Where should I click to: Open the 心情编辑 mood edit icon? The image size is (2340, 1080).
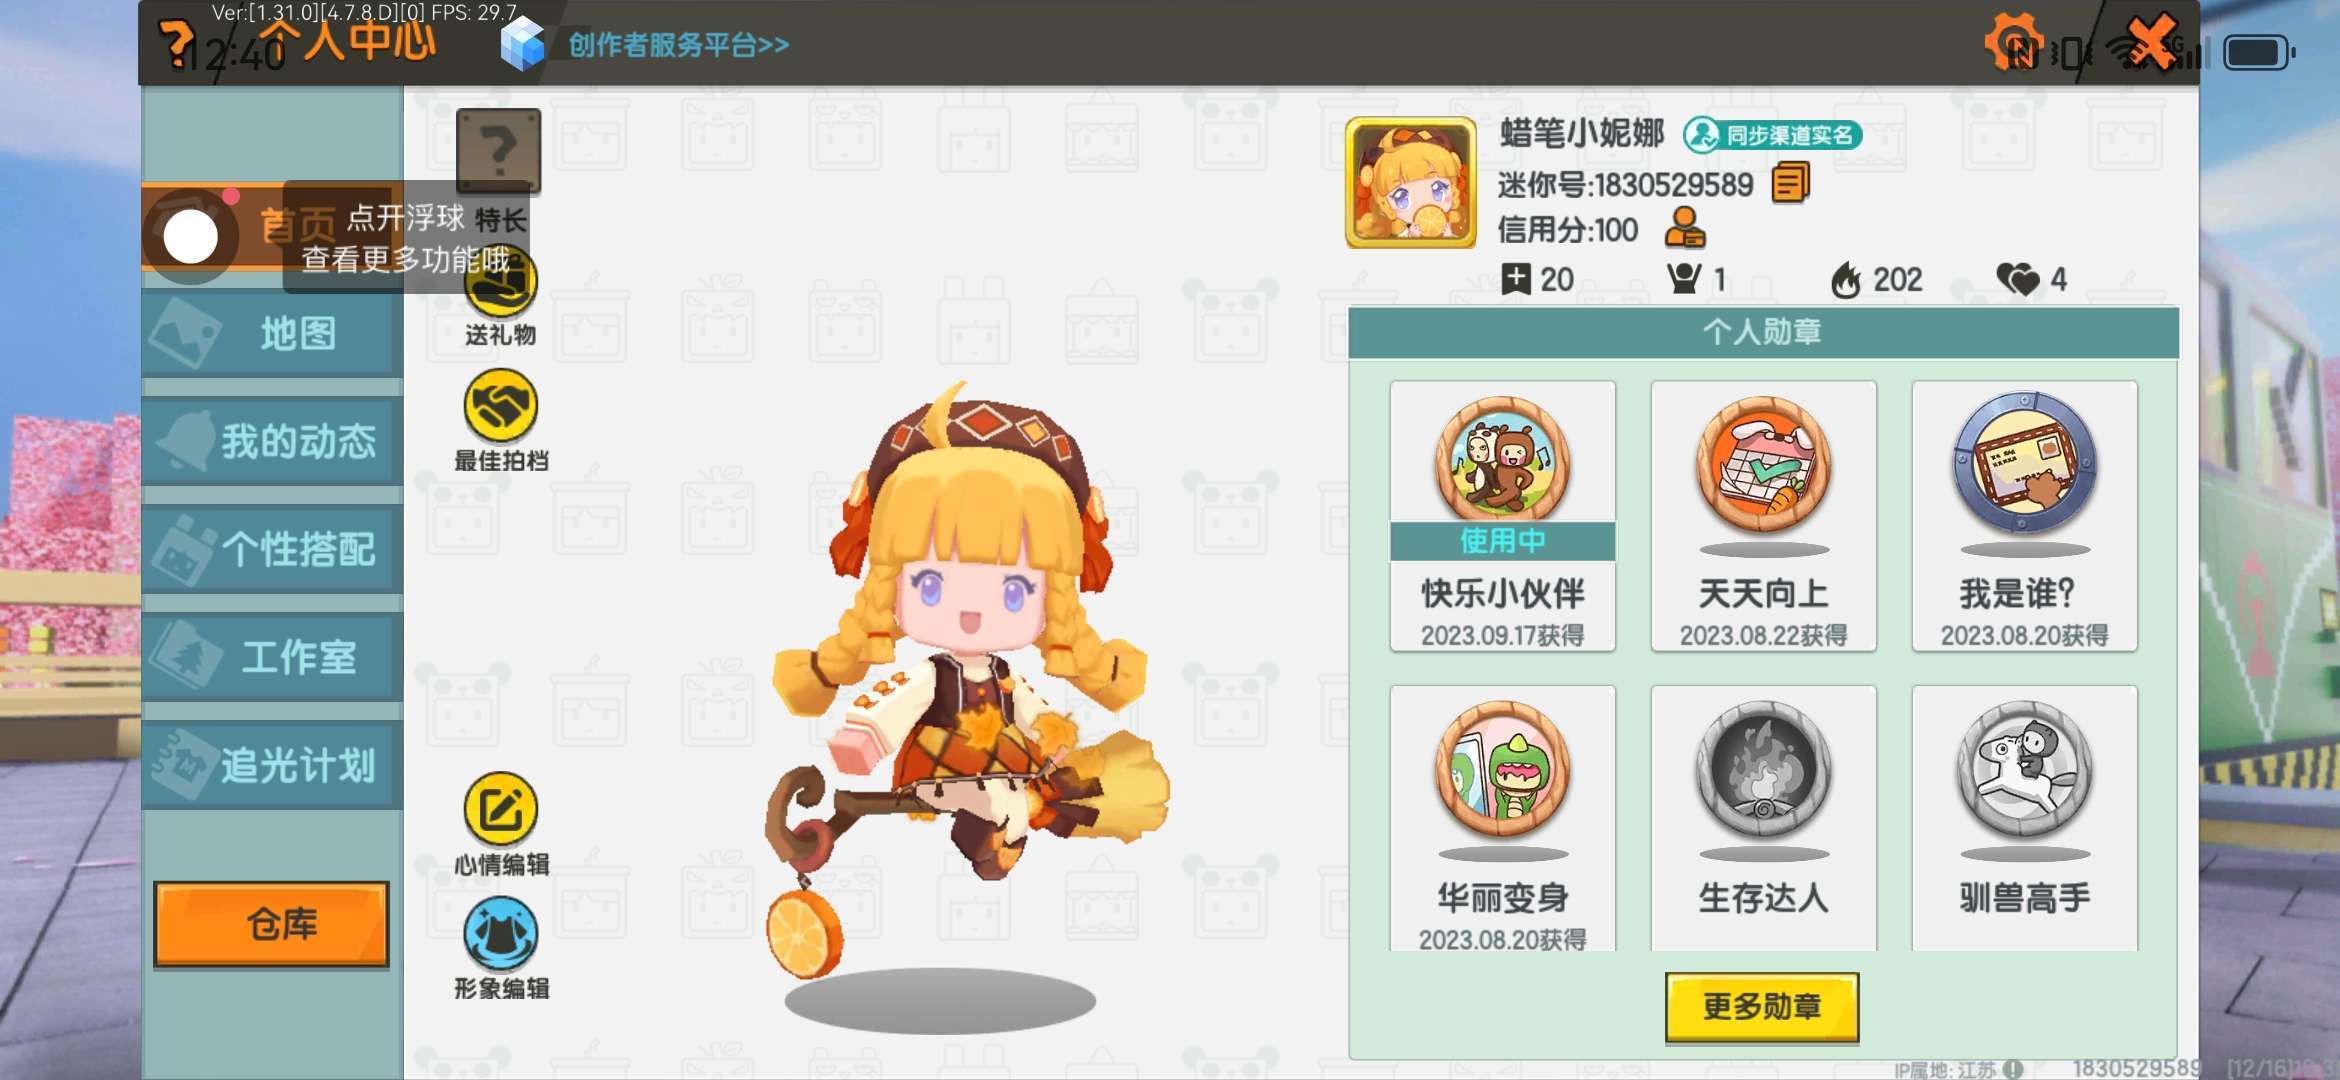click(501, 809)
